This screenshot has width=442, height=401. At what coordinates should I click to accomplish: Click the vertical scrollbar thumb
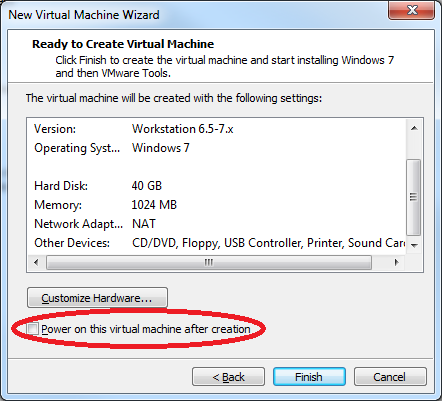click(414, 197)
